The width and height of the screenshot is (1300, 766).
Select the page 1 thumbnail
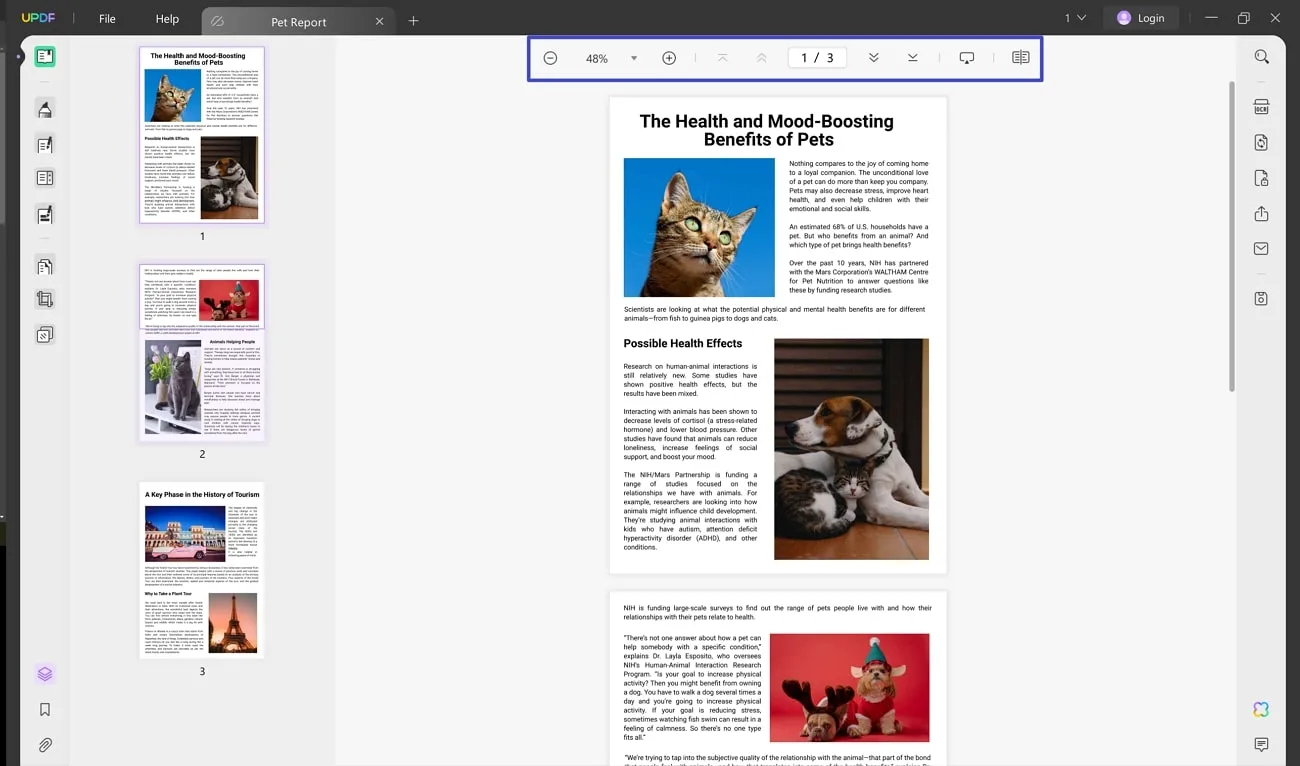click(202, 134)
